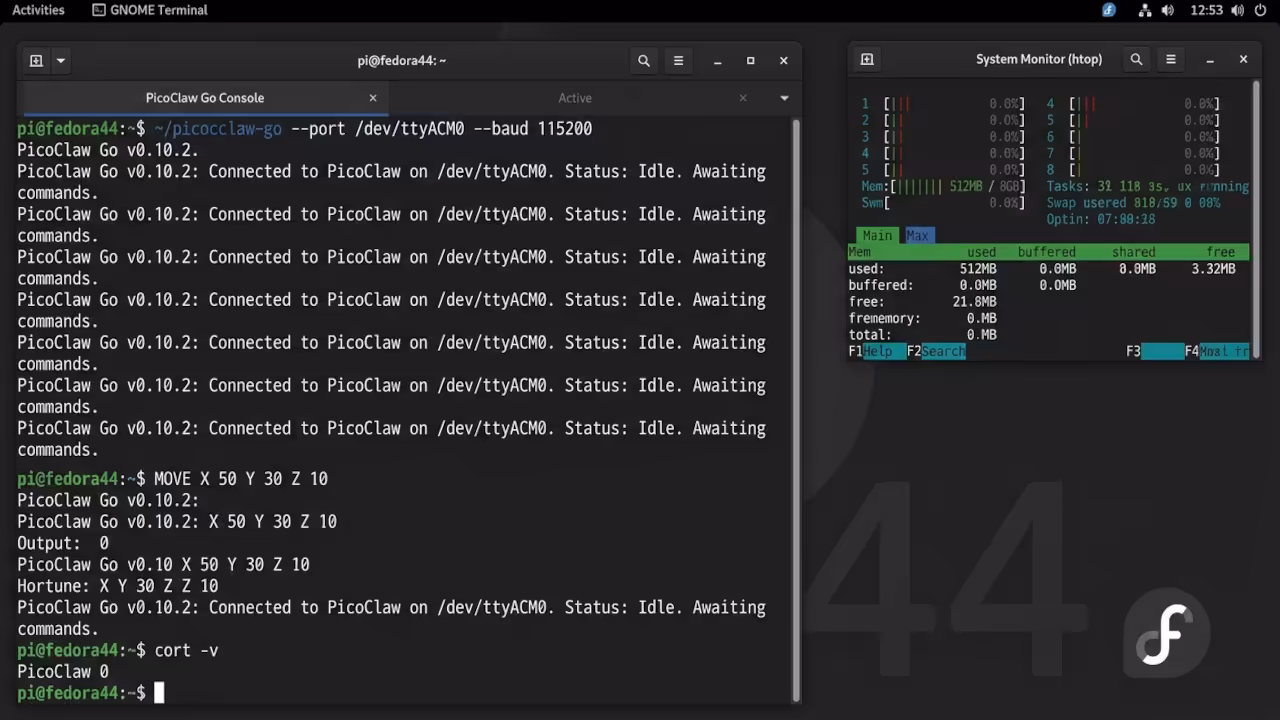Click the 'Optin: 07:80:18' line
This screenshot has width=1280, height=720.
1100,219
